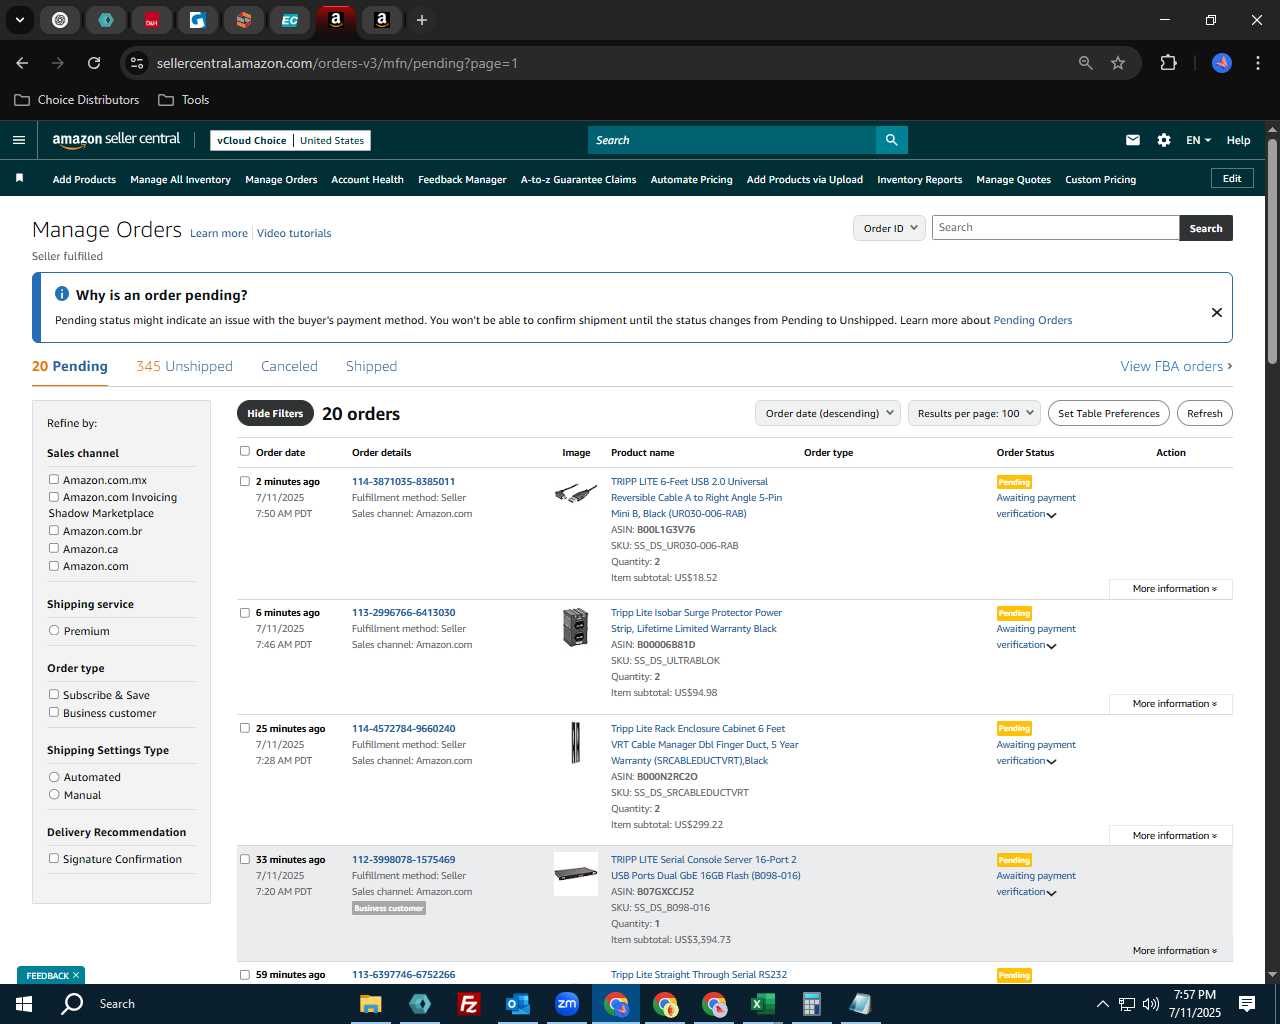Open order 113-2996766-6413030 link
Screen dimensions: 1280x1024
pos(403,612)
